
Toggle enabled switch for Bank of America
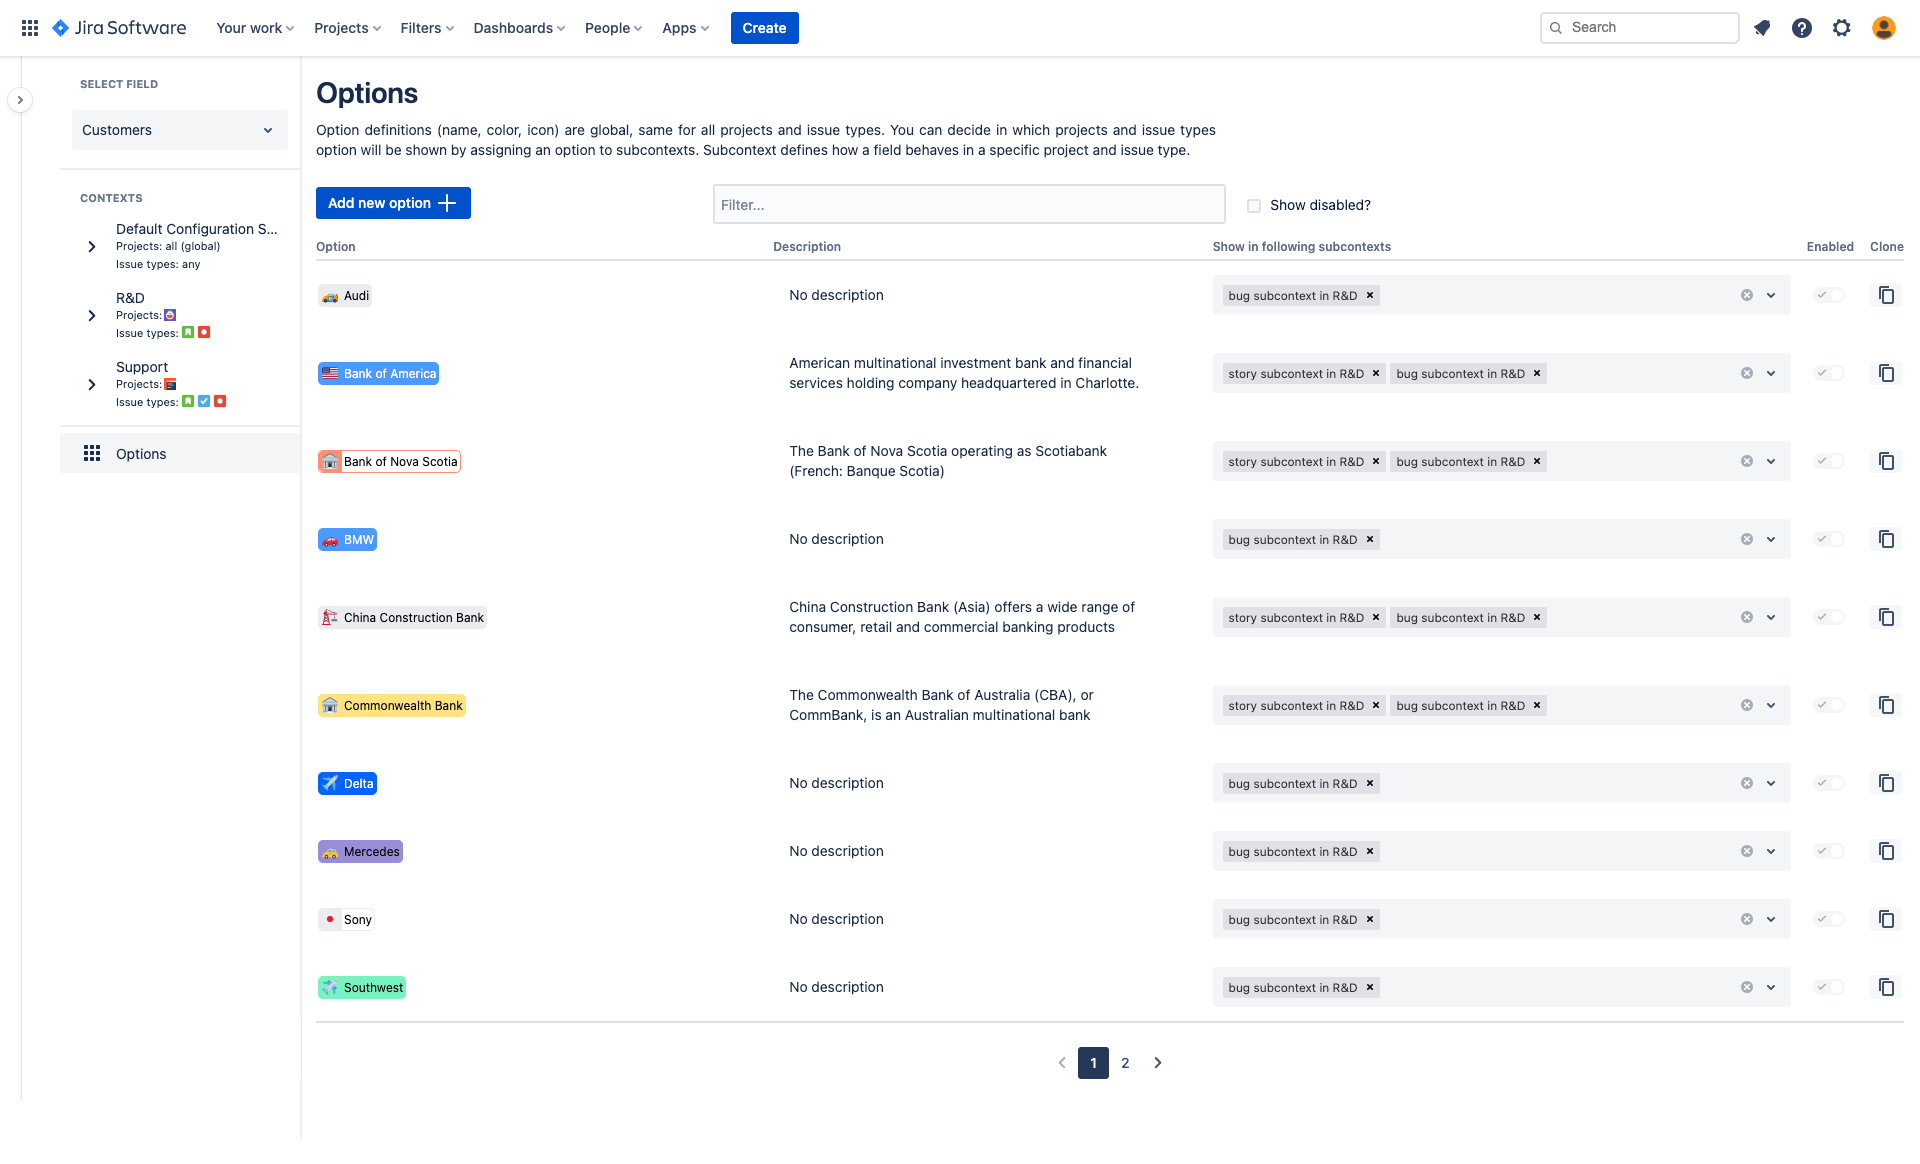[x=1829, y=373]
